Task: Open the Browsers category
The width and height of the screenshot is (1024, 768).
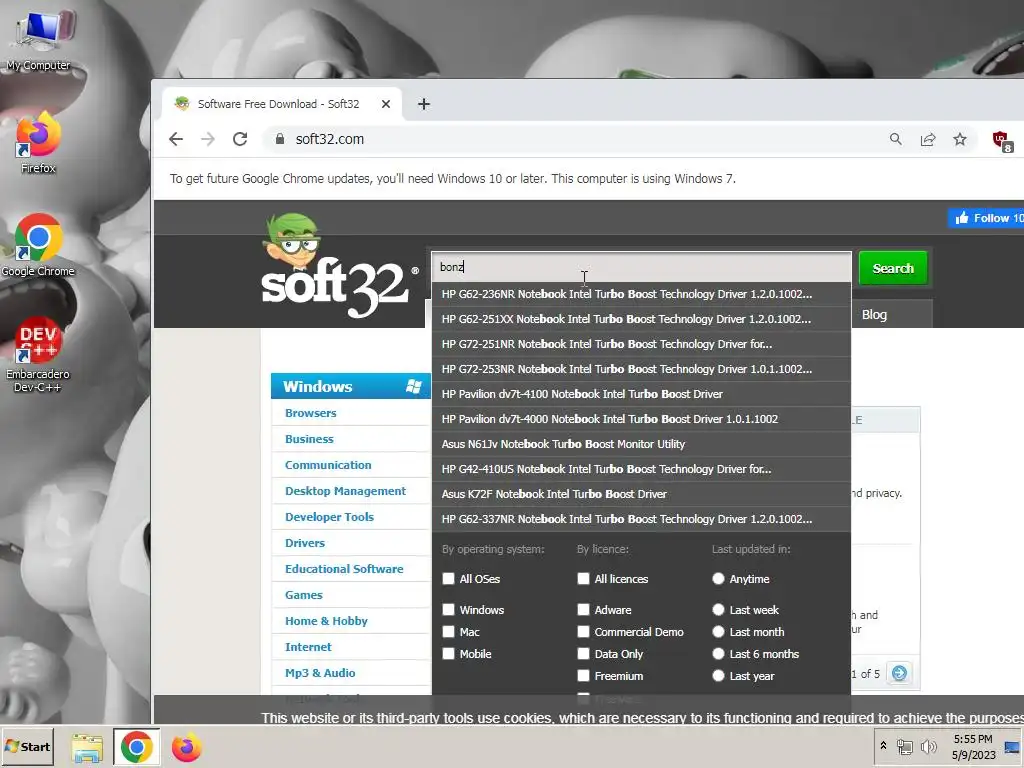Action: click(311, 413)
